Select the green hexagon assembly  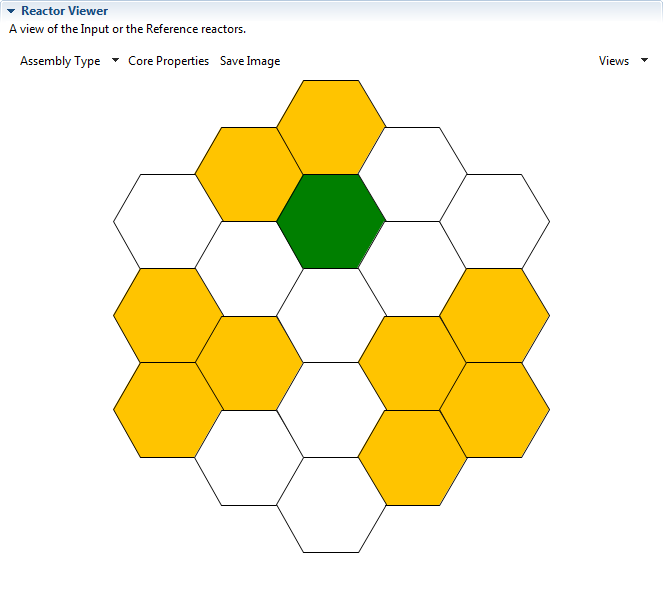pyautogui.click(x=331, y=221)
